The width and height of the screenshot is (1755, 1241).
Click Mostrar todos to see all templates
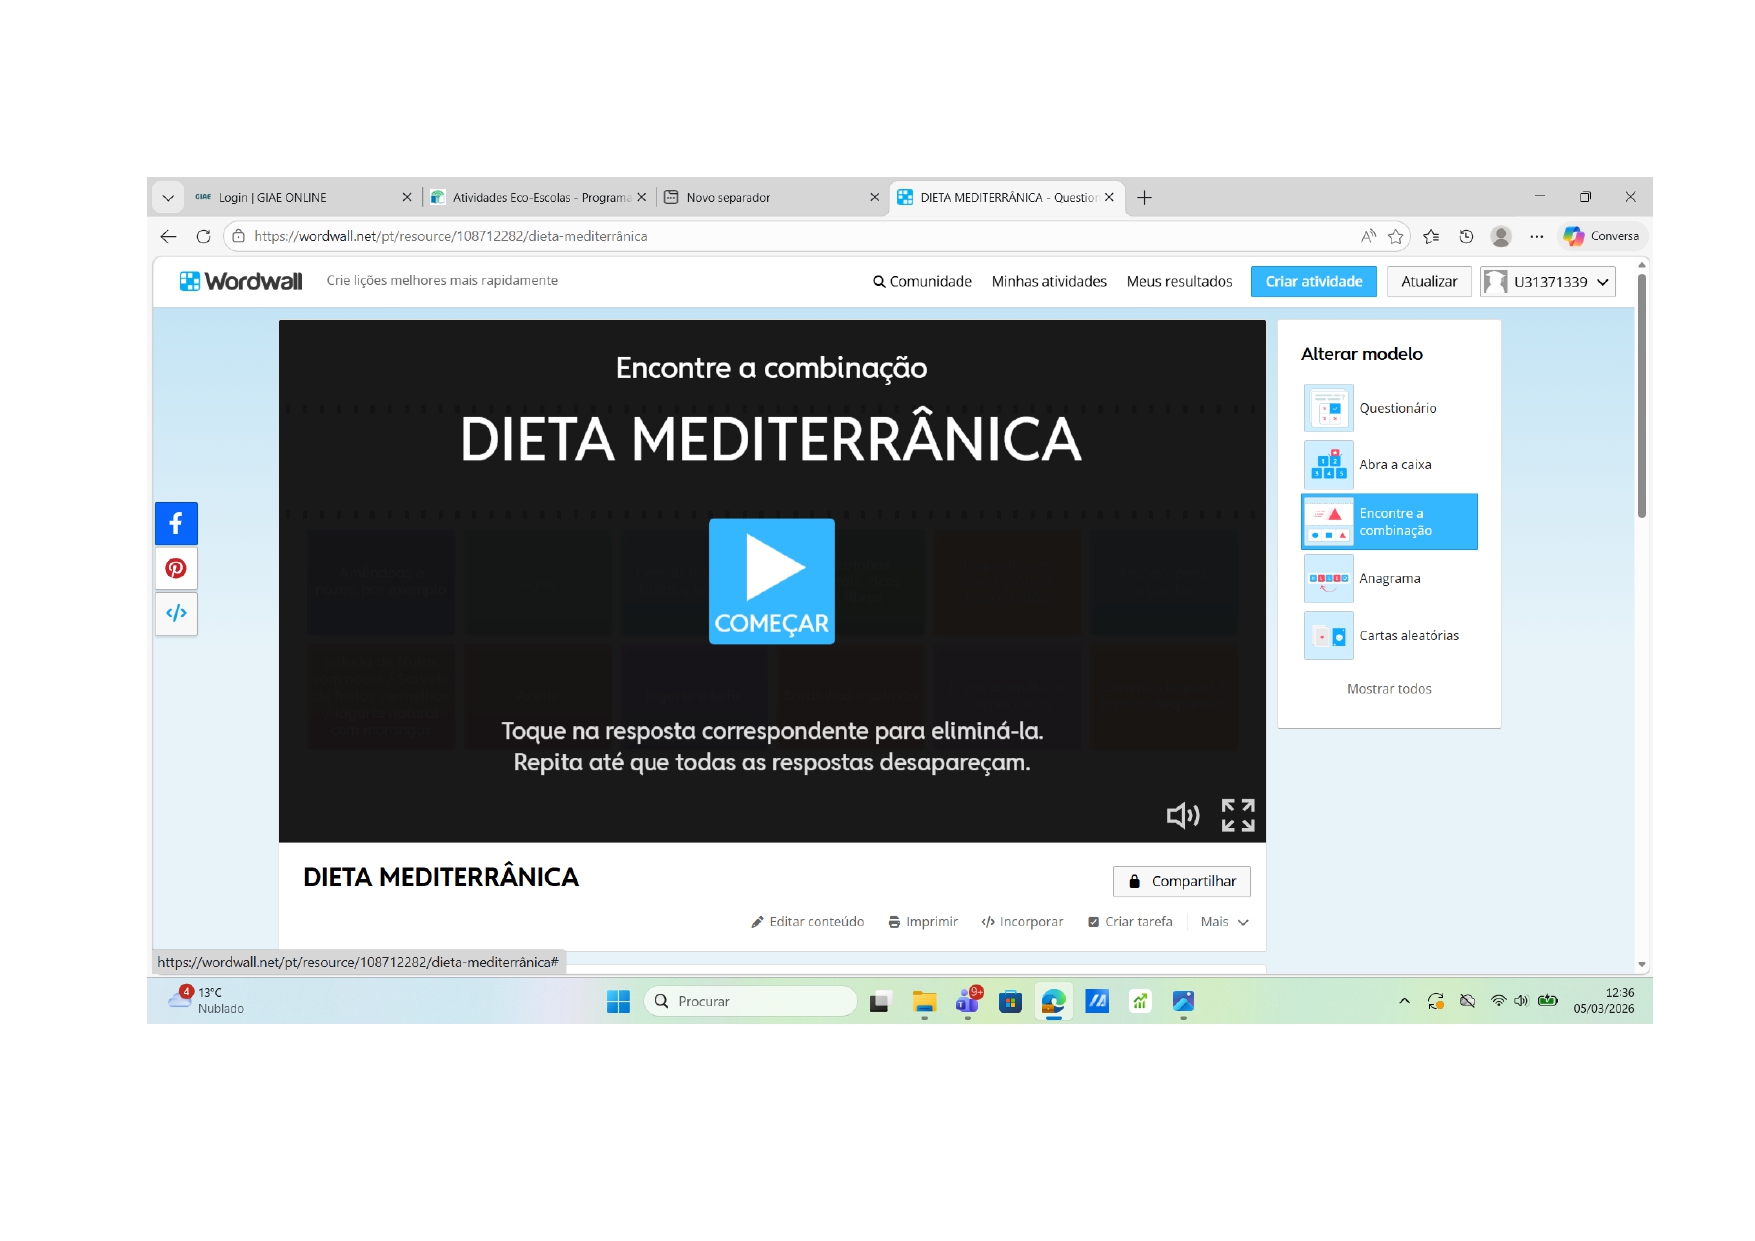click(1389, 689)
